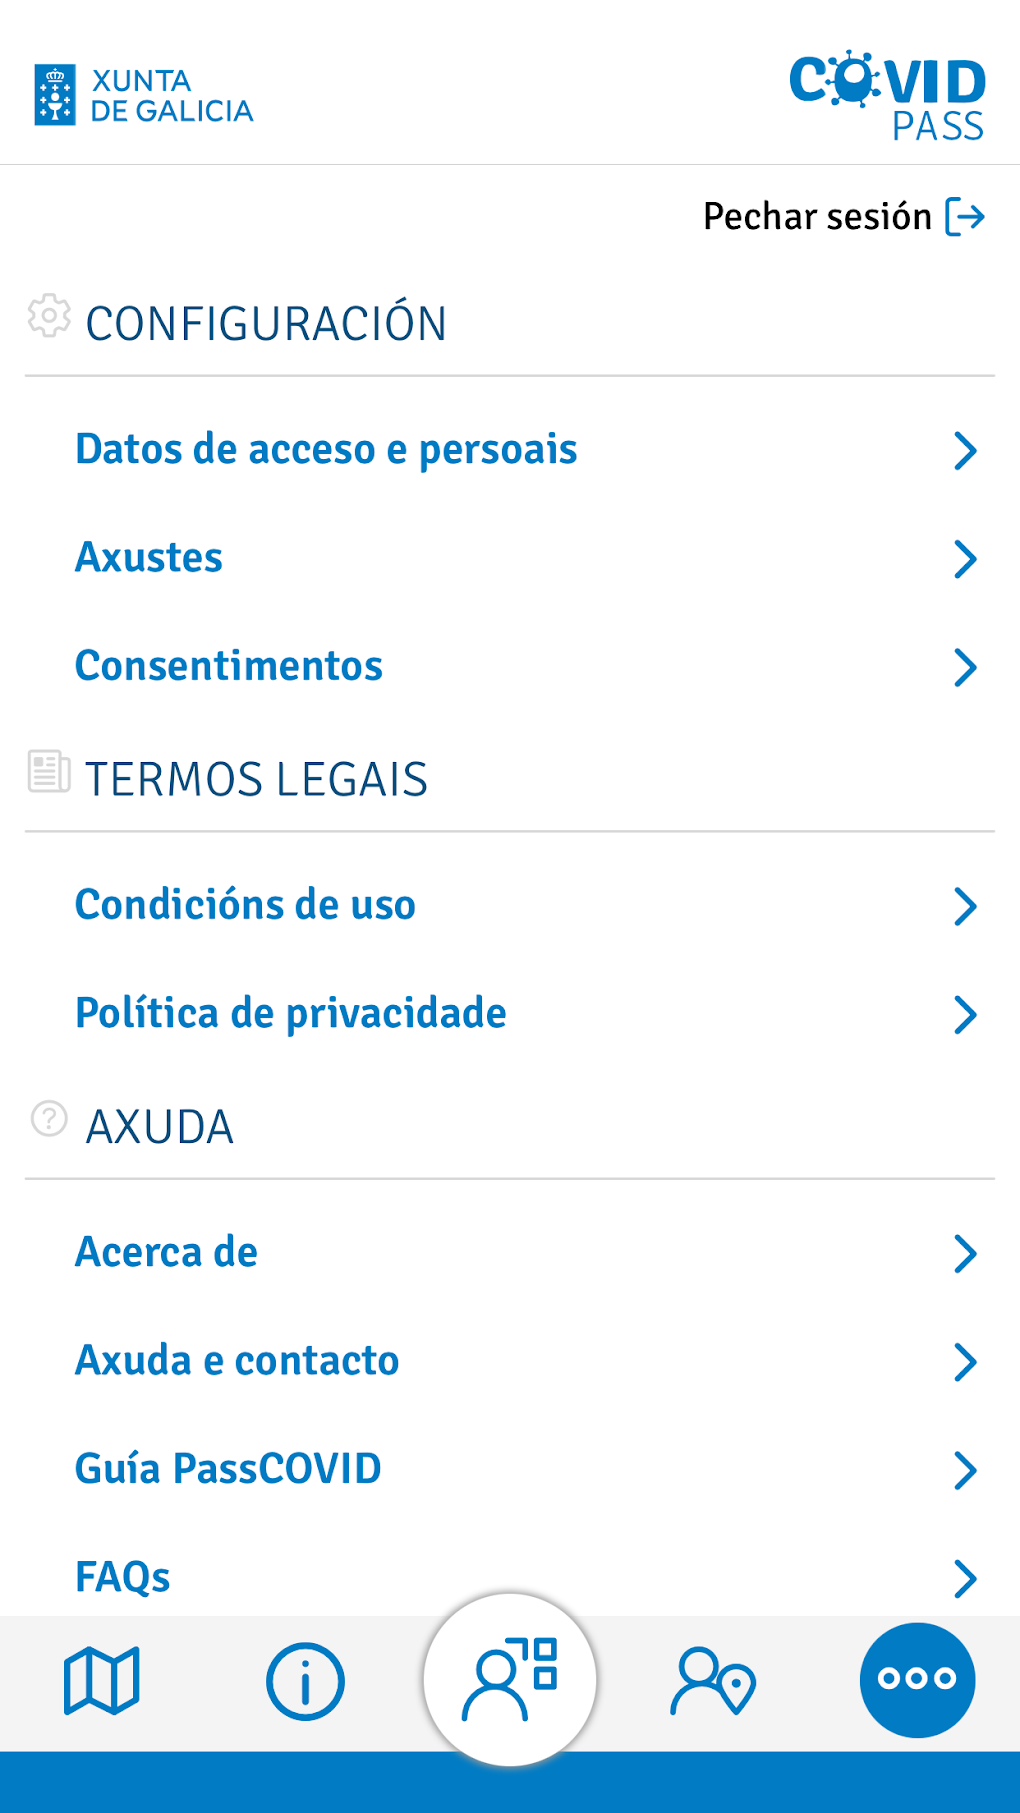Expand chevron next to Axustes
This screenshot has width=1020, height=1813.
pyautogui.click(x=965, y=559)
